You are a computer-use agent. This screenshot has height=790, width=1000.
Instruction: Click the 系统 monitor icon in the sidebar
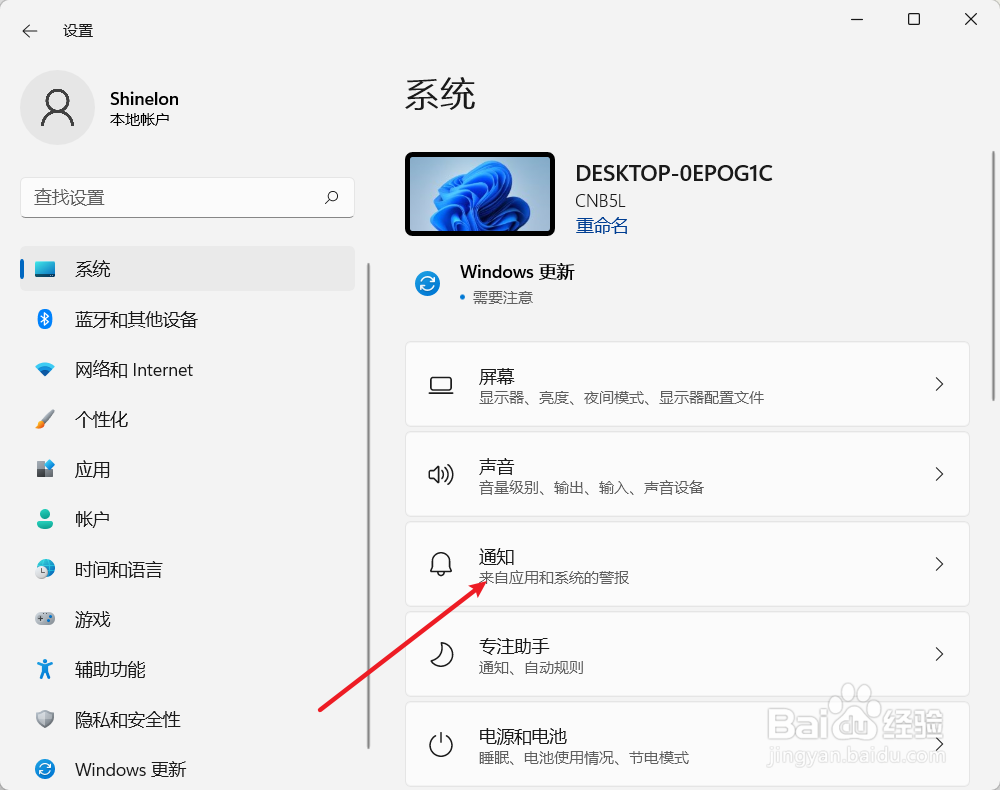(45, 269)
